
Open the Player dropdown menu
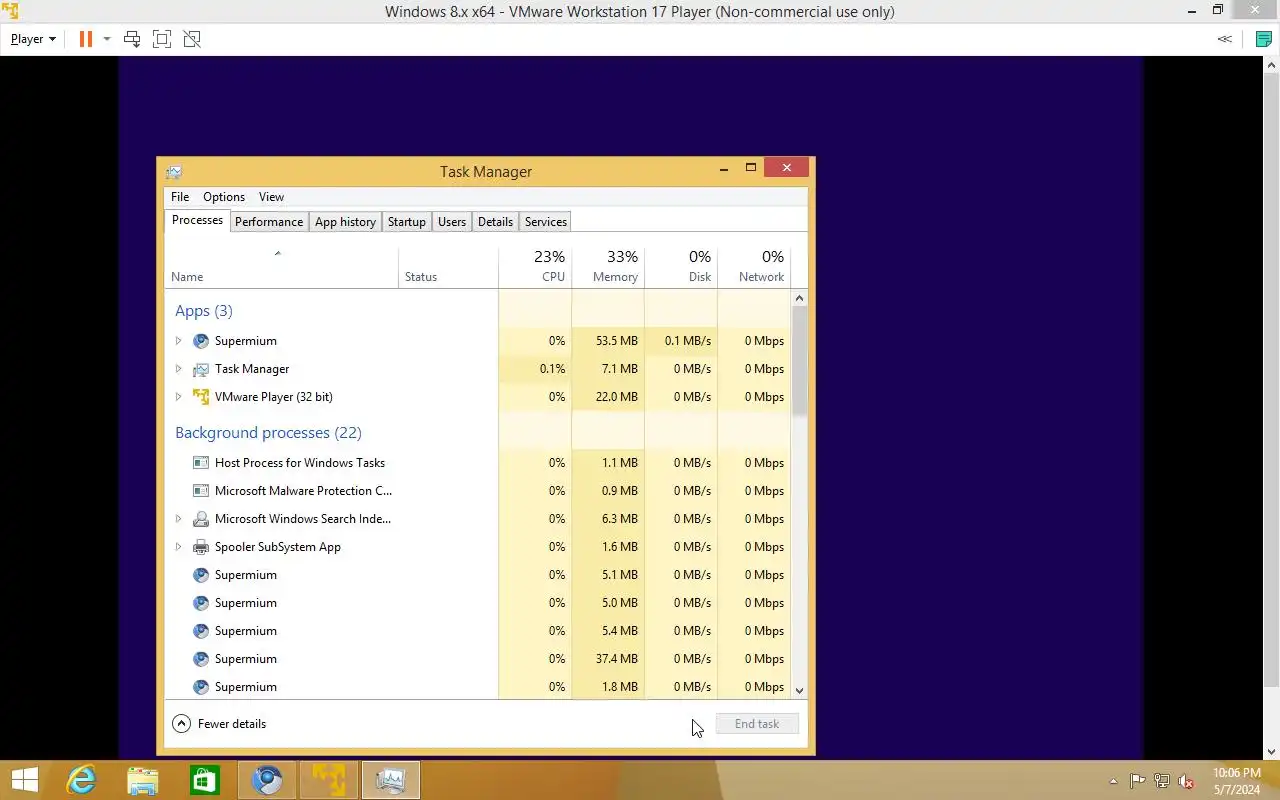click(x=33, y=39)
